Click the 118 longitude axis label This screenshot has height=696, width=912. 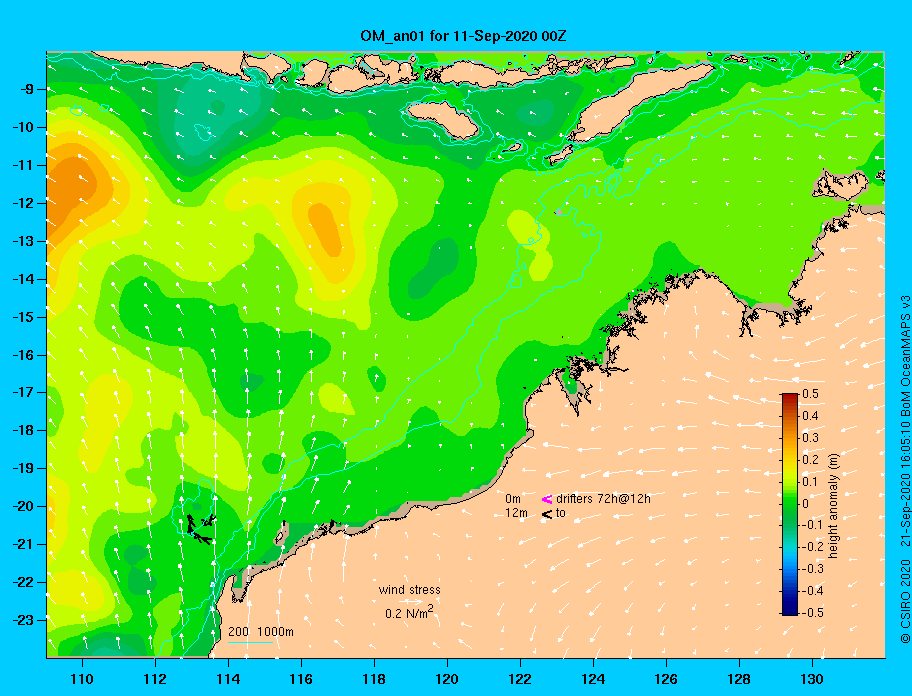pos(374,679)
